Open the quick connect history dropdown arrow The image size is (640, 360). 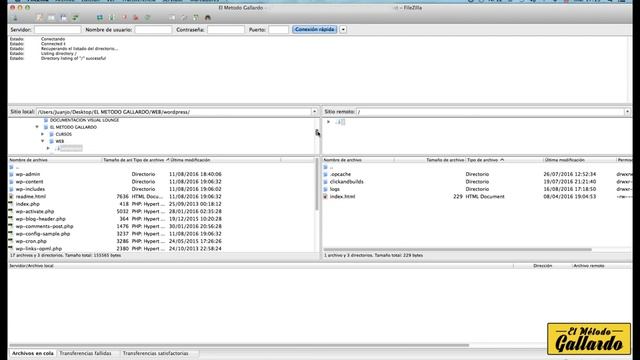click(343, 29)
